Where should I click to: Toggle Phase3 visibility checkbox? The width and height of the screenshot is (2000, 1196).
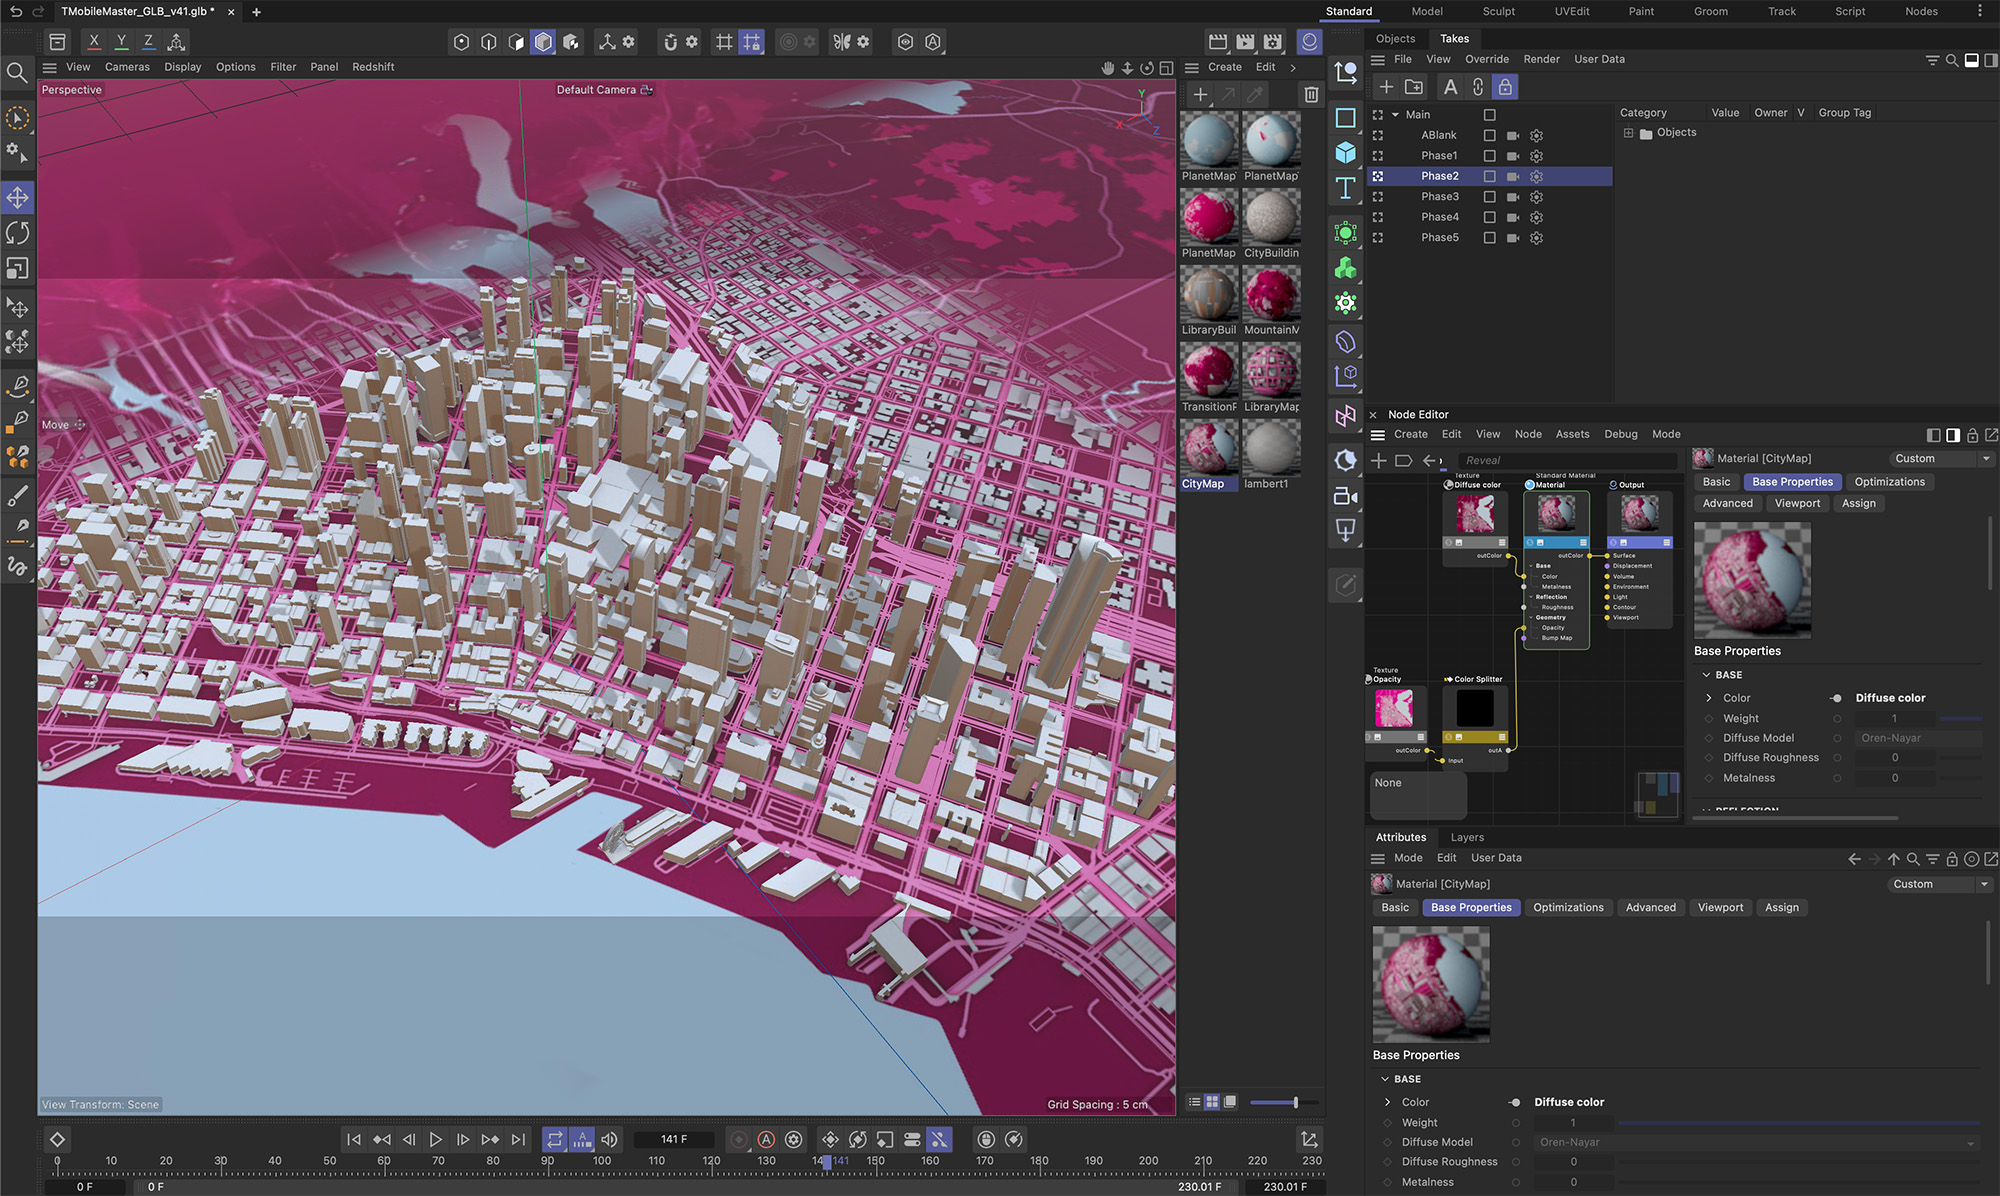pyautogui.click(x=1488, y=196)
